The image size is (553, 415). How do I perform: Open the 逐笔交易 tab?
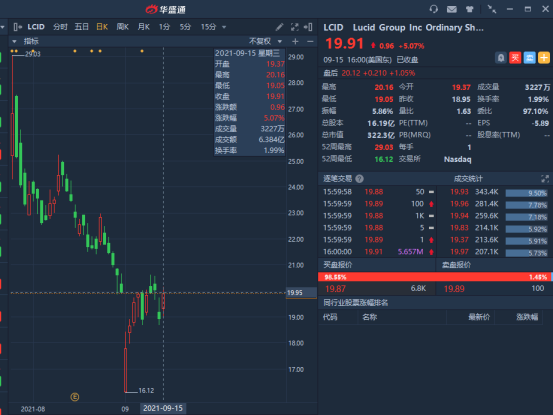coord(338,179)
